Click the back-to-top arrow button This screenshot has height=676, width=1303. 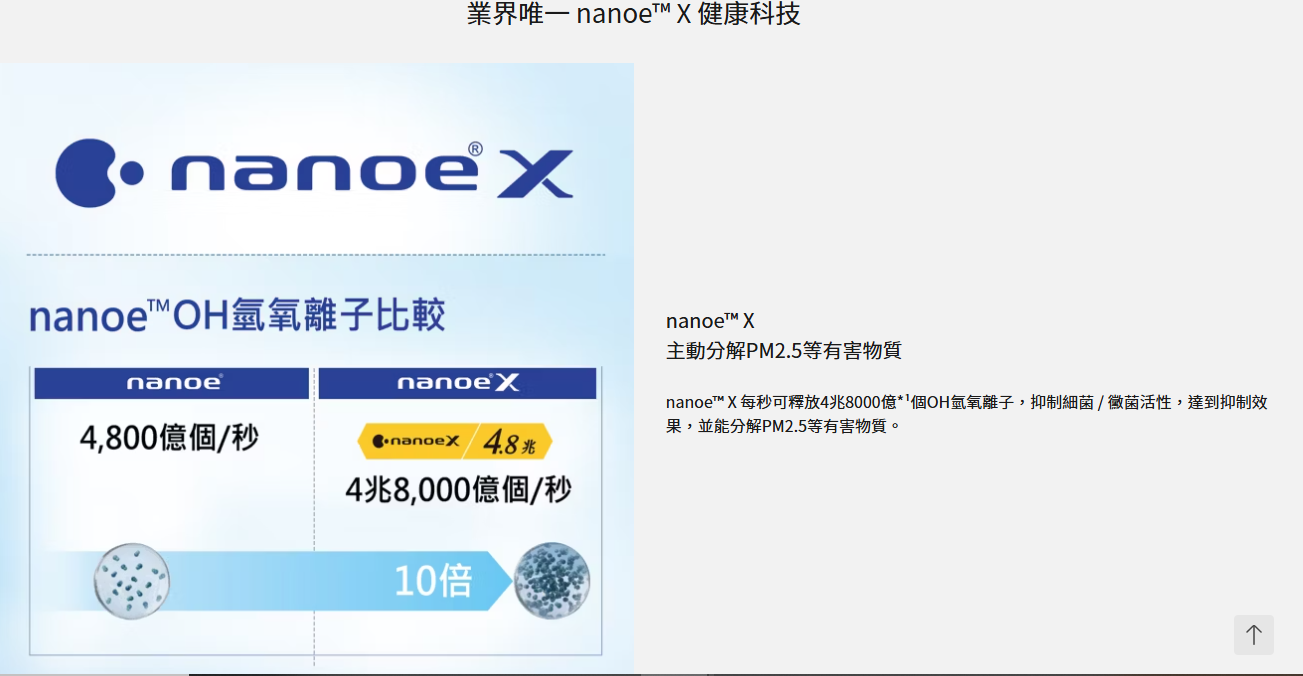pyautogui.click(x=1253, y=635)
